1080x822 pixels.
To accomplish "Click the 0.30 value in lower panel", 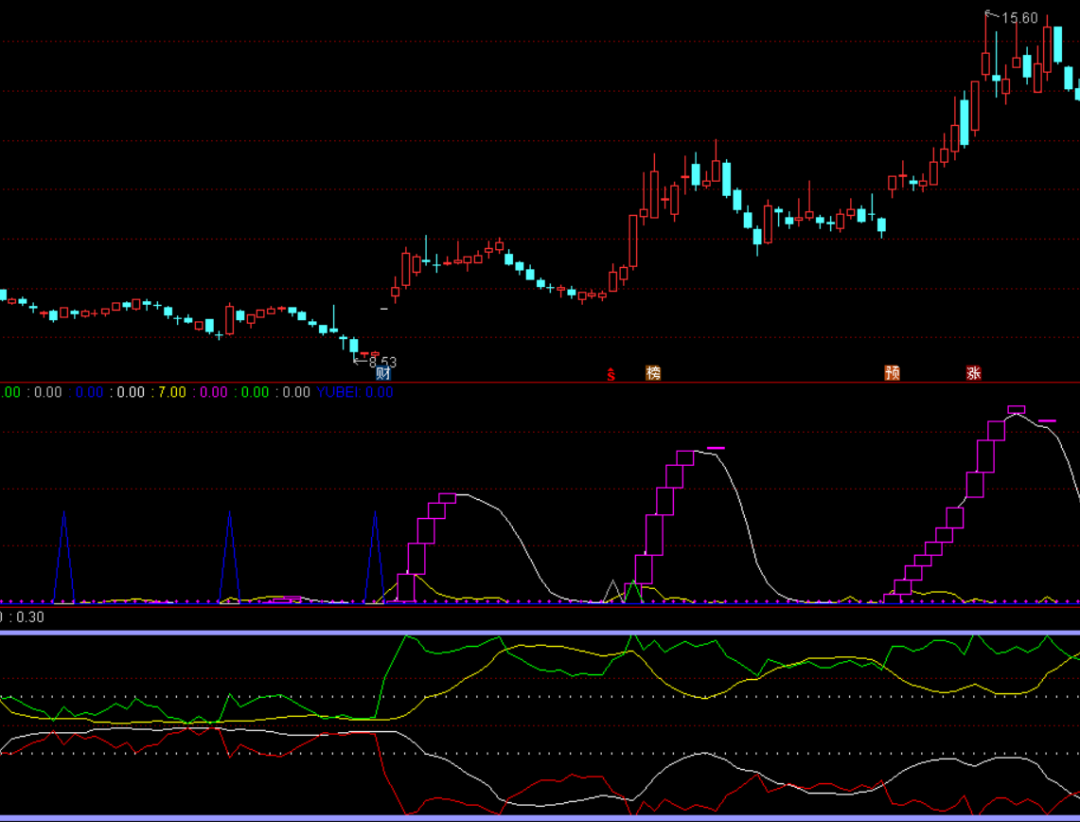I will coord(30,617).
